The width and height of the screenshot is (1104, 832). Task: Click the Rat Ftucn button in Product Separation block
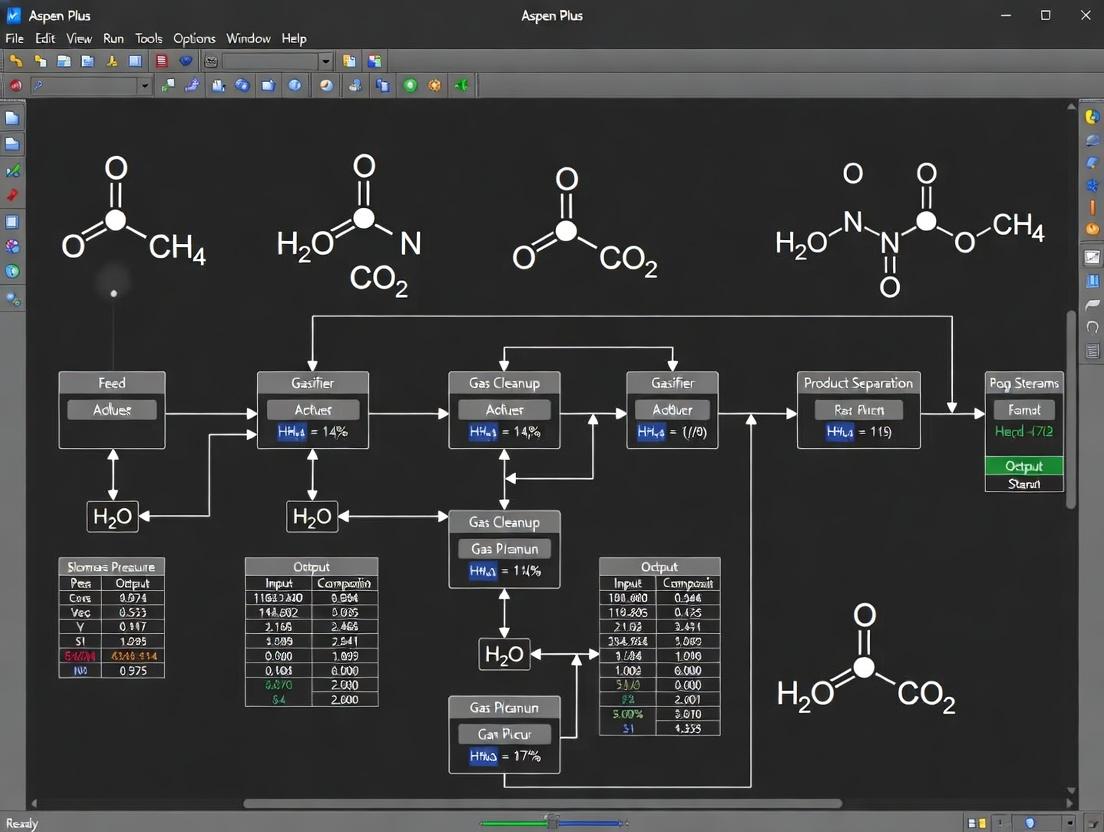(858, 410)
